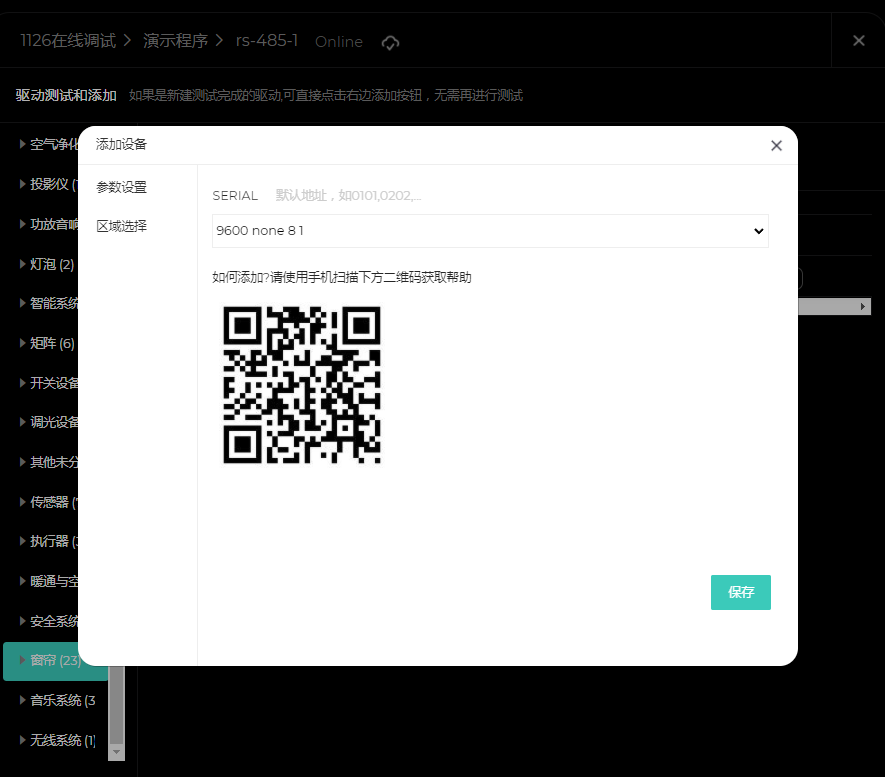Screen dimensions: 885x777
Task: Click the 保存 save button
Action: click(741, 592)
